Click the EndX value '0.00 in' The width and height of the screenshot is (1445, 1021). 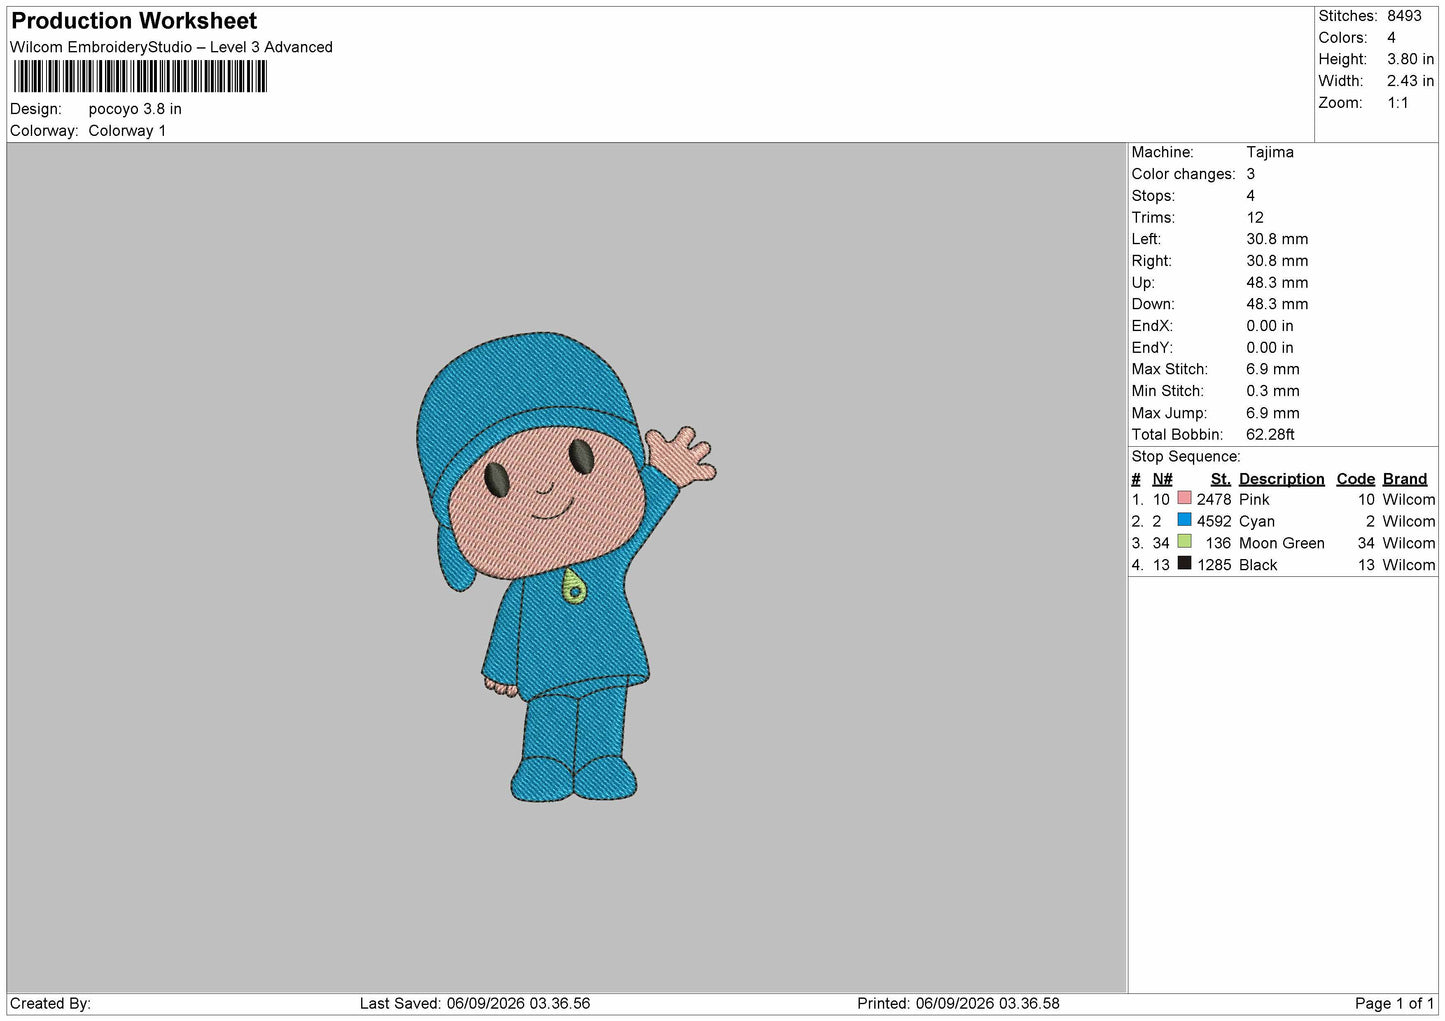pos(1269,326)
